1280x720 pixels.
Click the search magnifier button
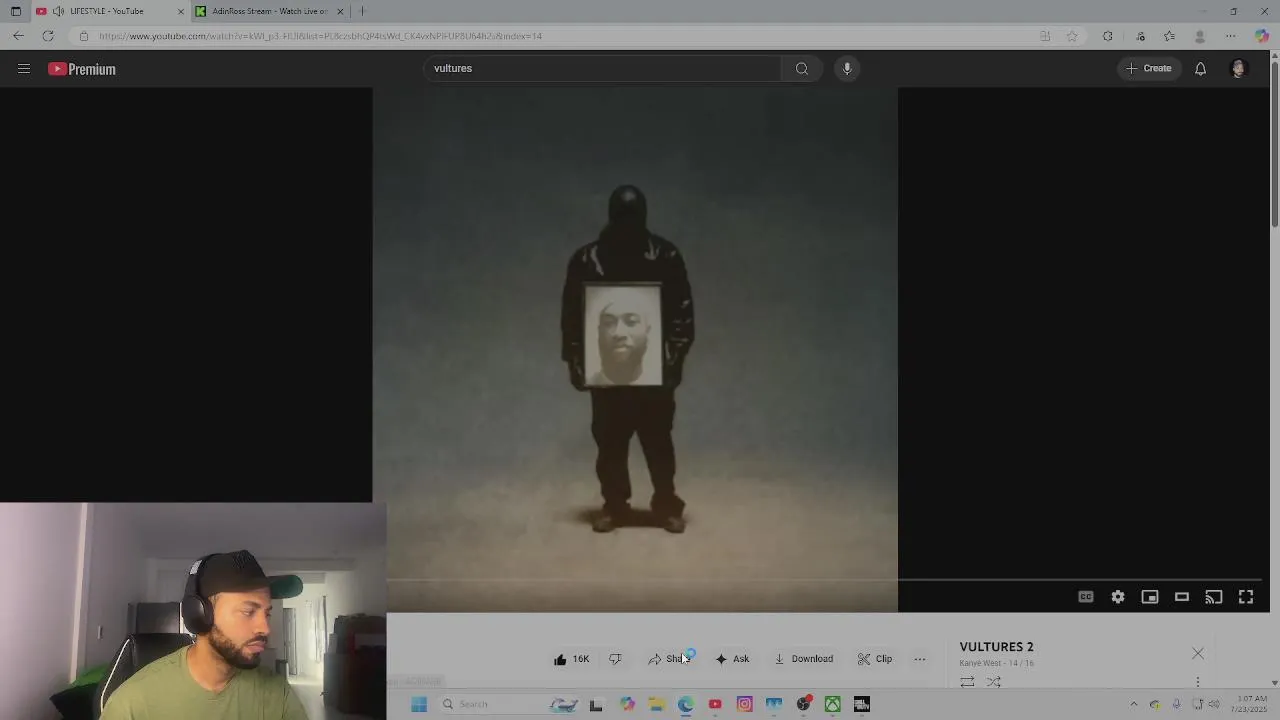(x=802, y=69)
